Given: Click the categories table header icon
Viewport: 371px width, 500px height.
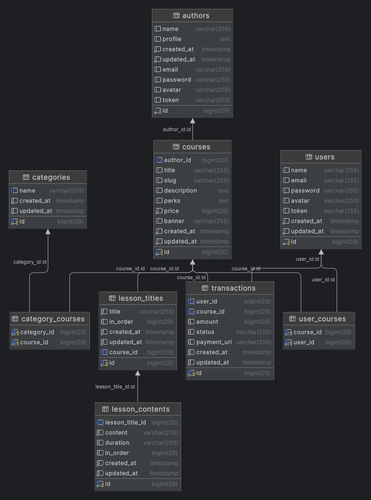Looking at the screenshot, I should [x=26, y=177].
